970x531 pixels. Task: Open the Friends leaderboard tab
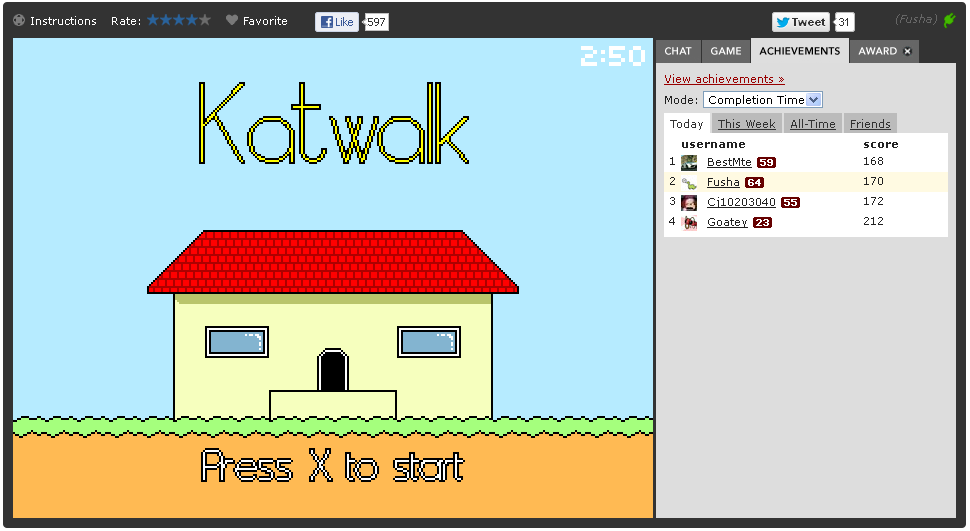point(870,124)
